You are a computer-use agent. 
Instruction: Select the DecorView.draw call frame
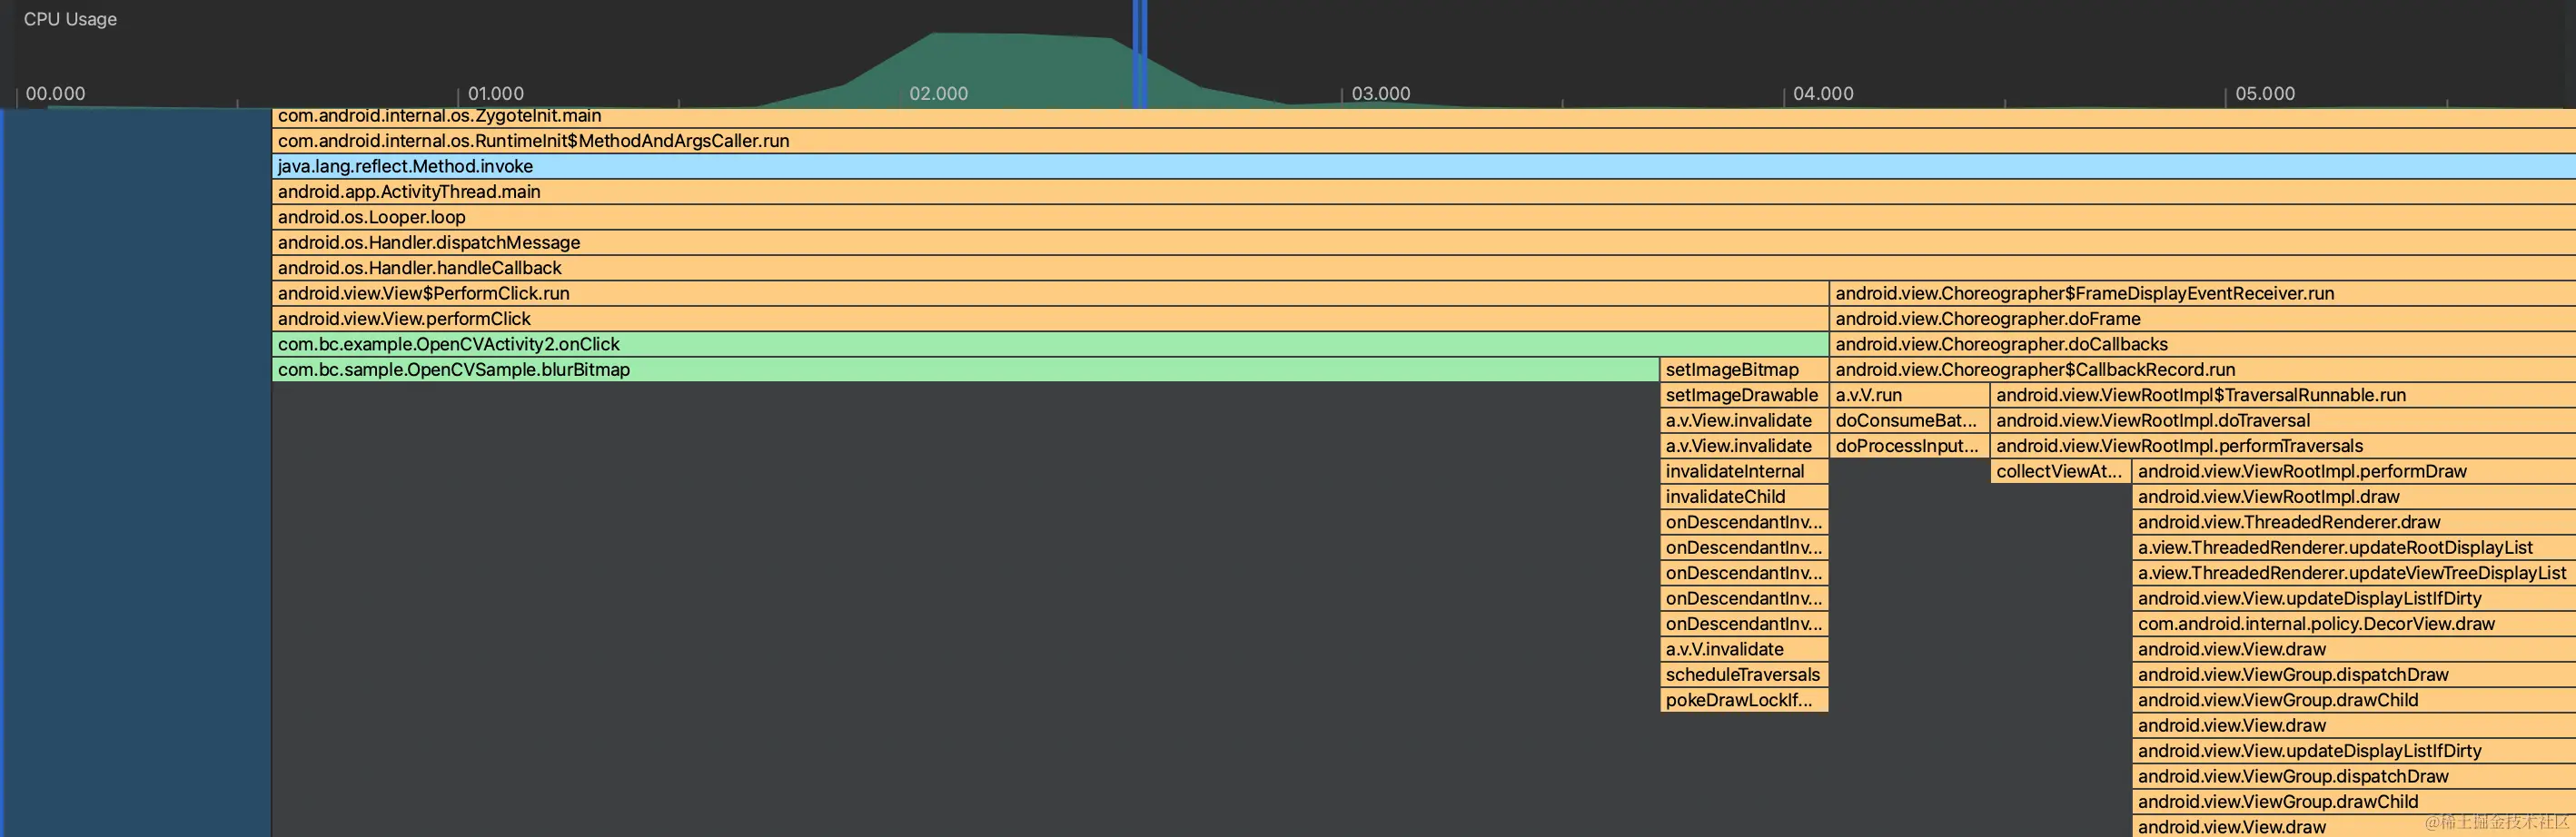point(2354,624)
